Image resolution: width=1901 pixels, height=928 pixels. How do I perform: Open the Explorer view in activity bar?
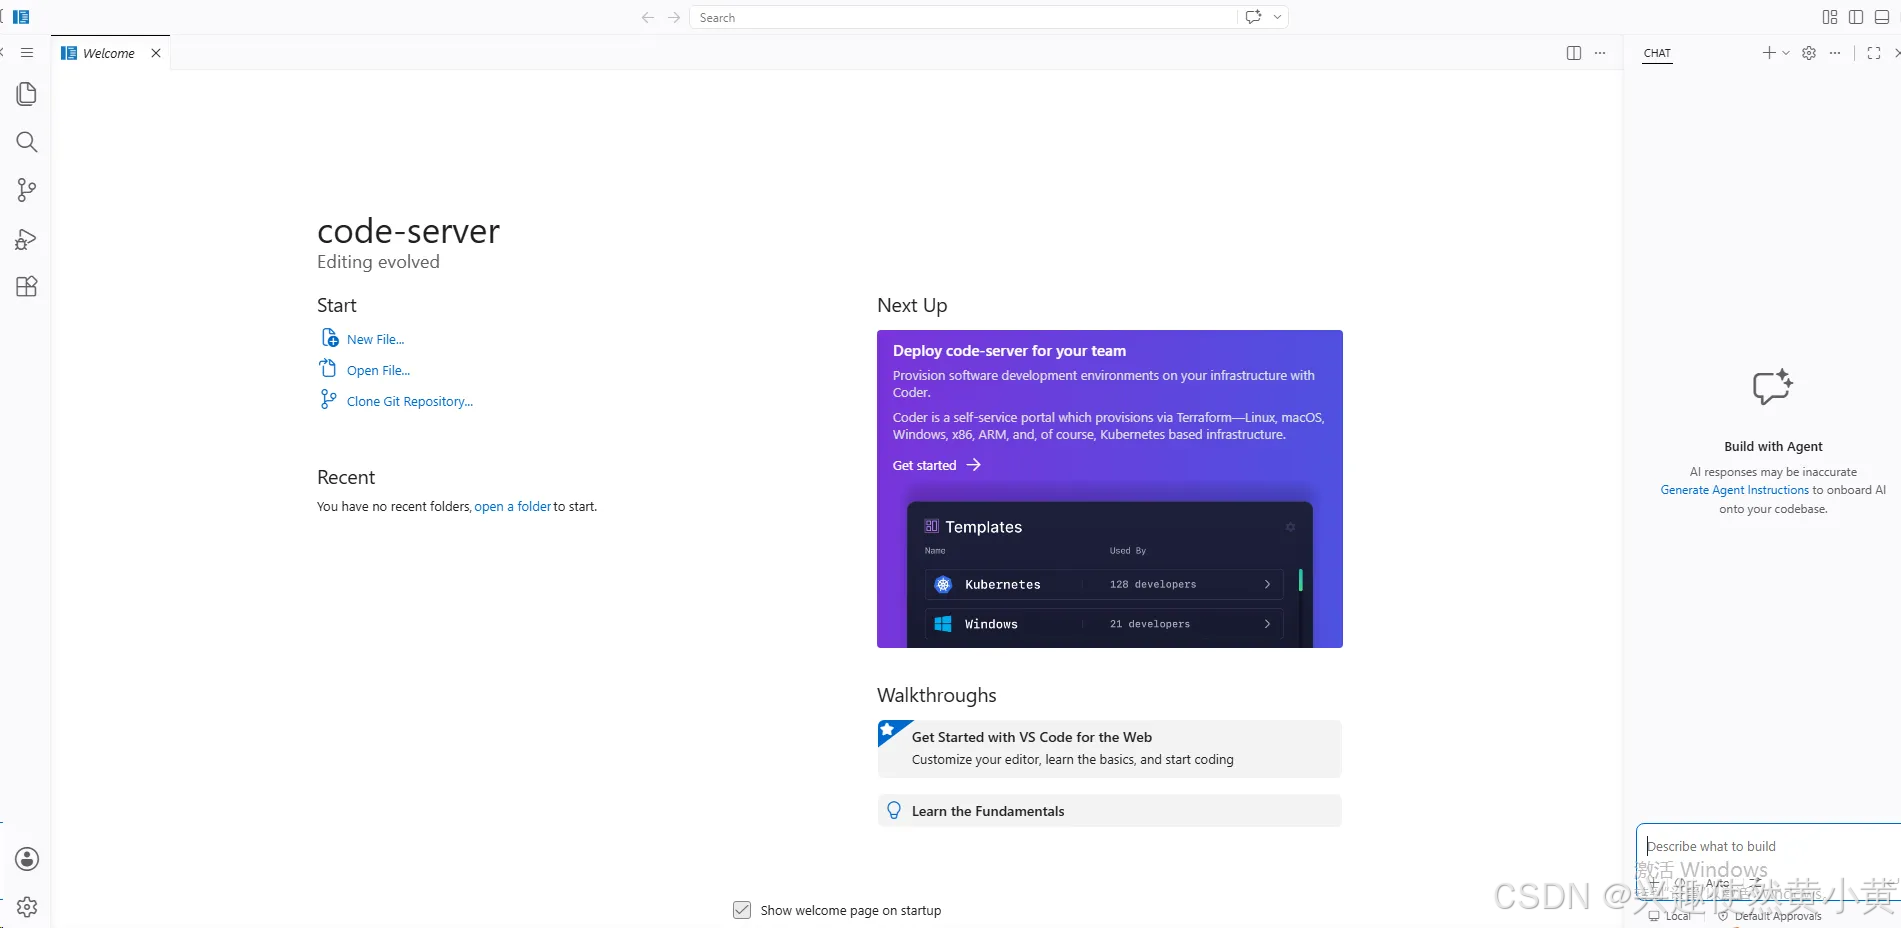(27, 94)
